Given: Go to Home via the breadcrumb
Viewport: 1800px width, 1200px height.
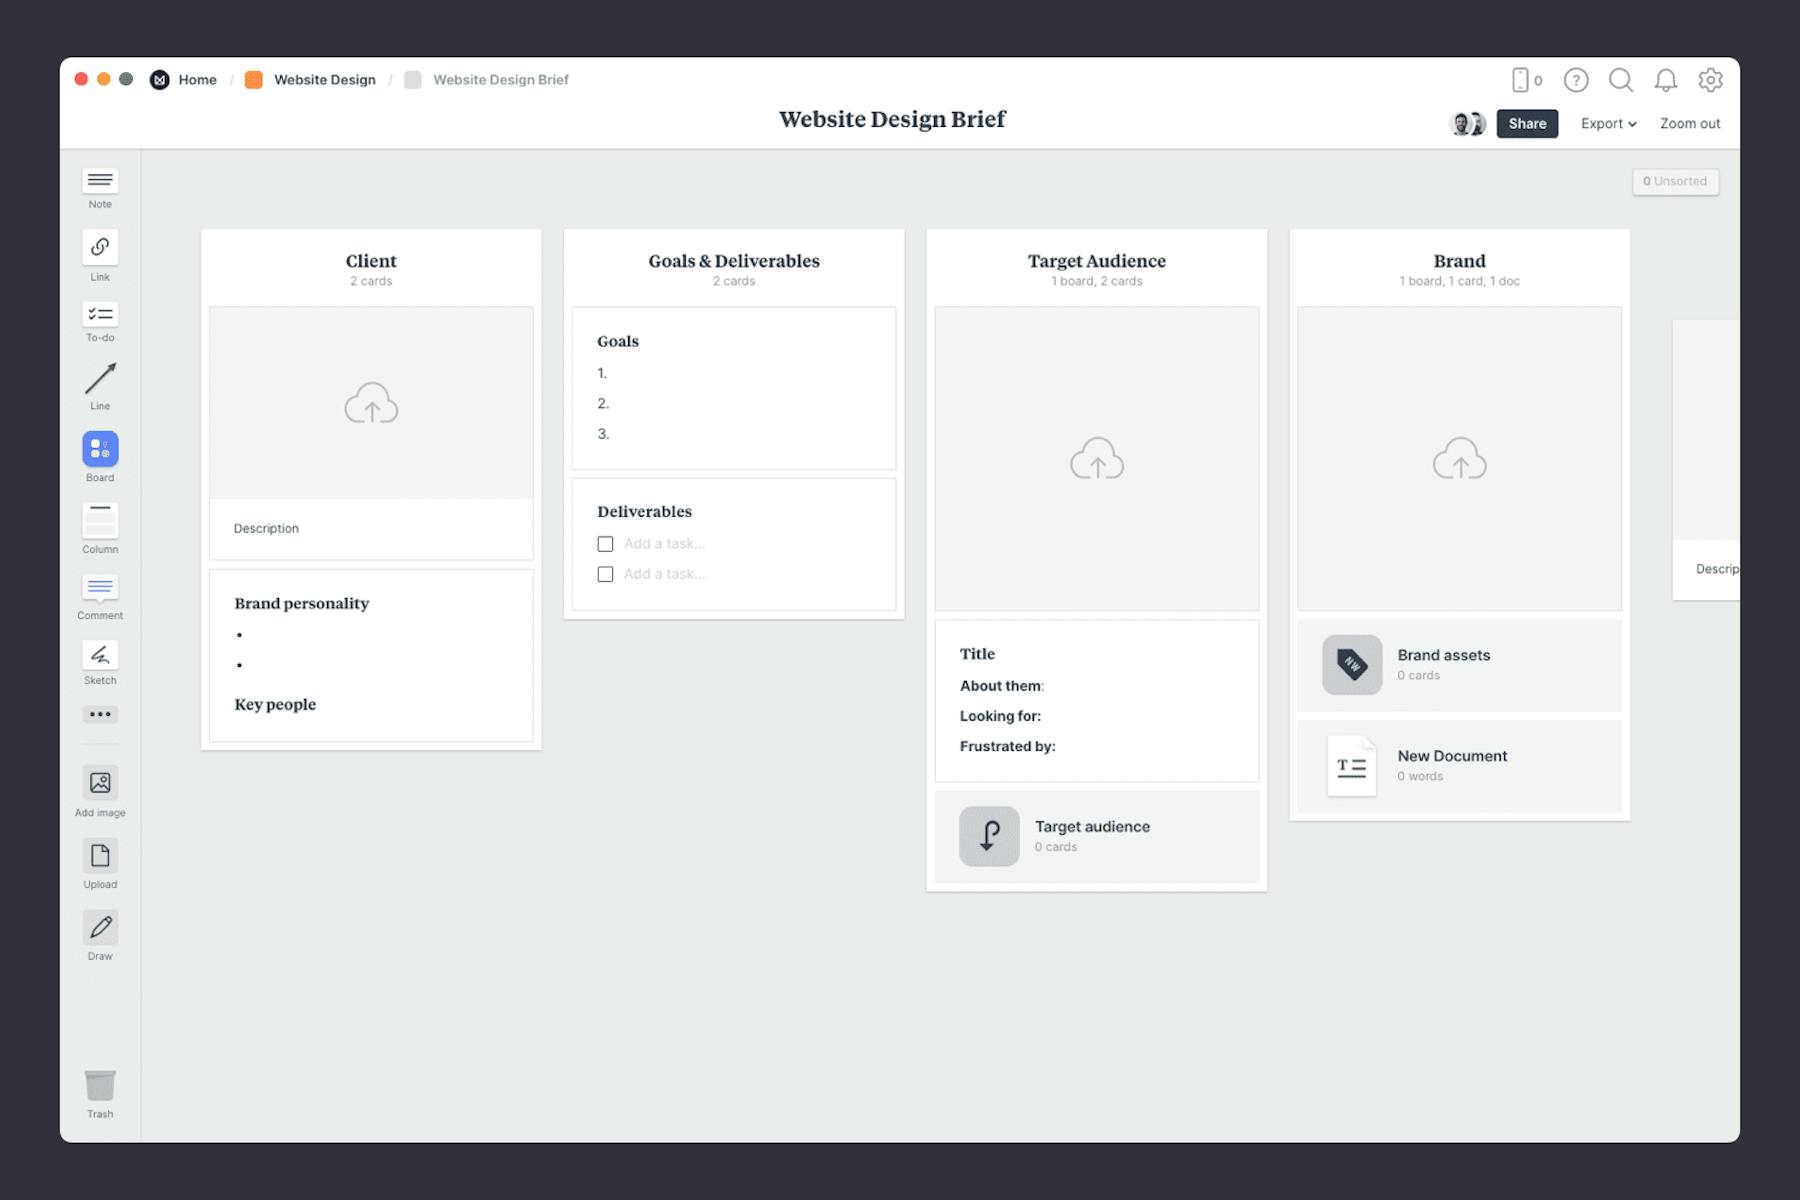Looking at the screenshot, I should [197, 79].
